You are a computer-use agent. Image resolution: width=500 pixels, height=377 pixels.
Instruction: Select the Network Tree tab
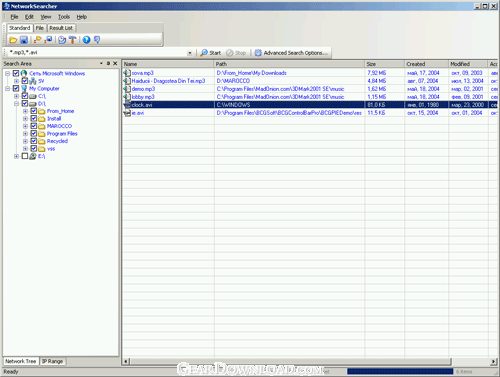point(21,361)
